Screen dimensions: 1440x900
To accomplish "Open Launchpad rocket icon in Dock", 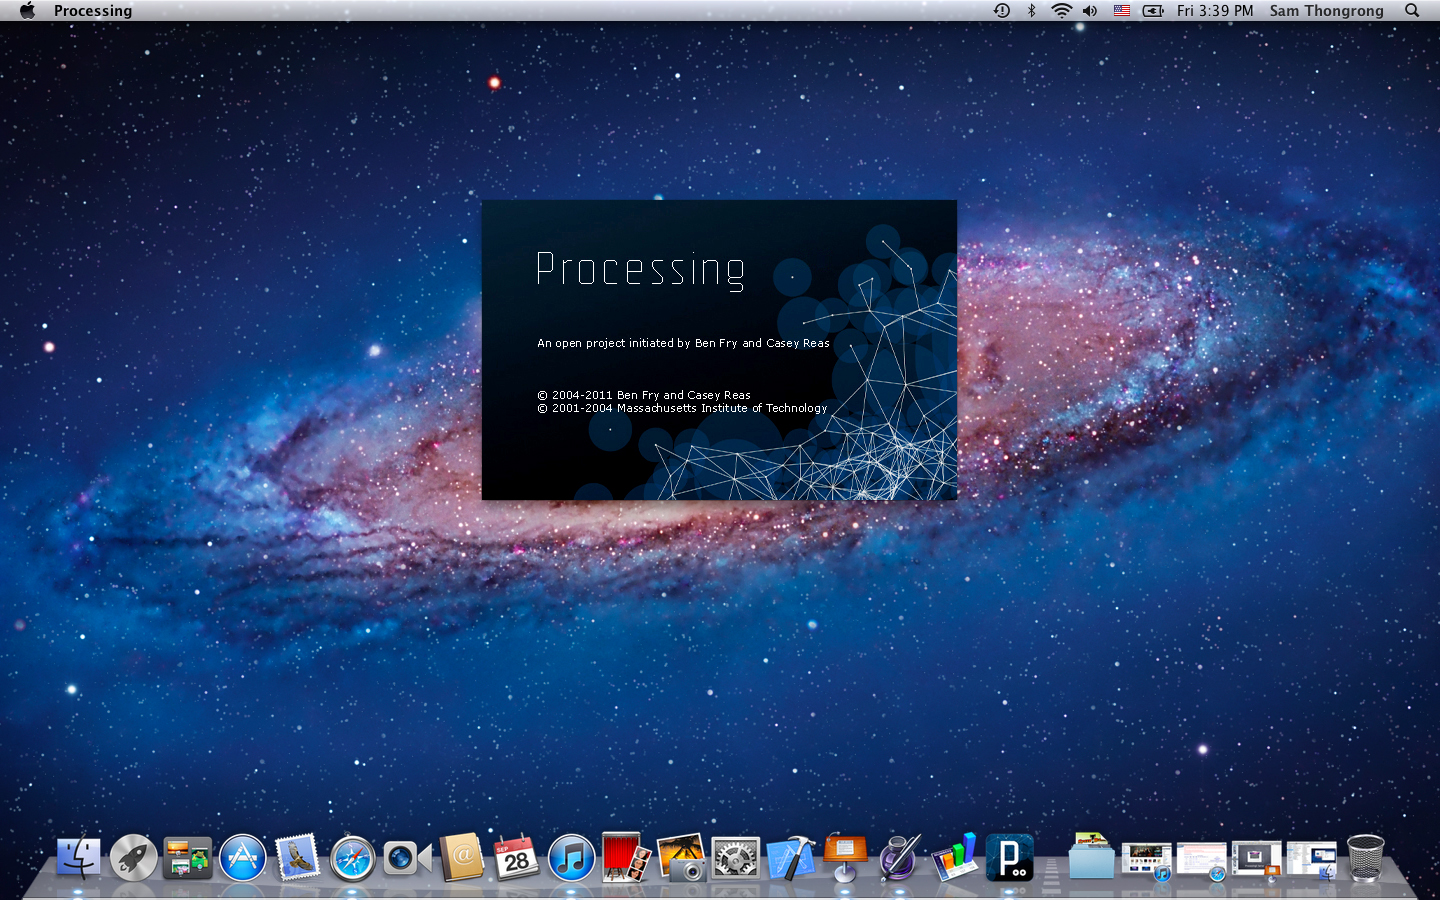I will click(x=133, y=858).
